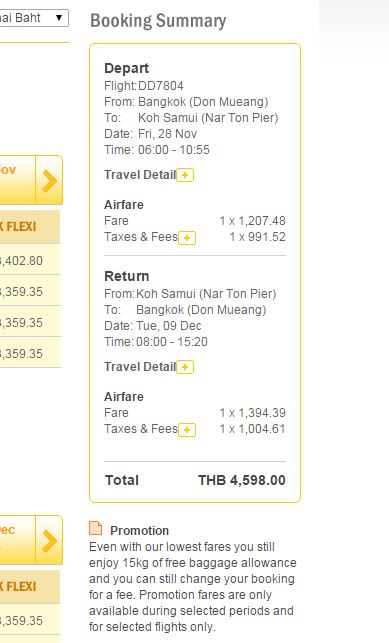Click the Total THB 4,598.00 amount
Viewport: 389px width, 643px height.
[242, 480]
